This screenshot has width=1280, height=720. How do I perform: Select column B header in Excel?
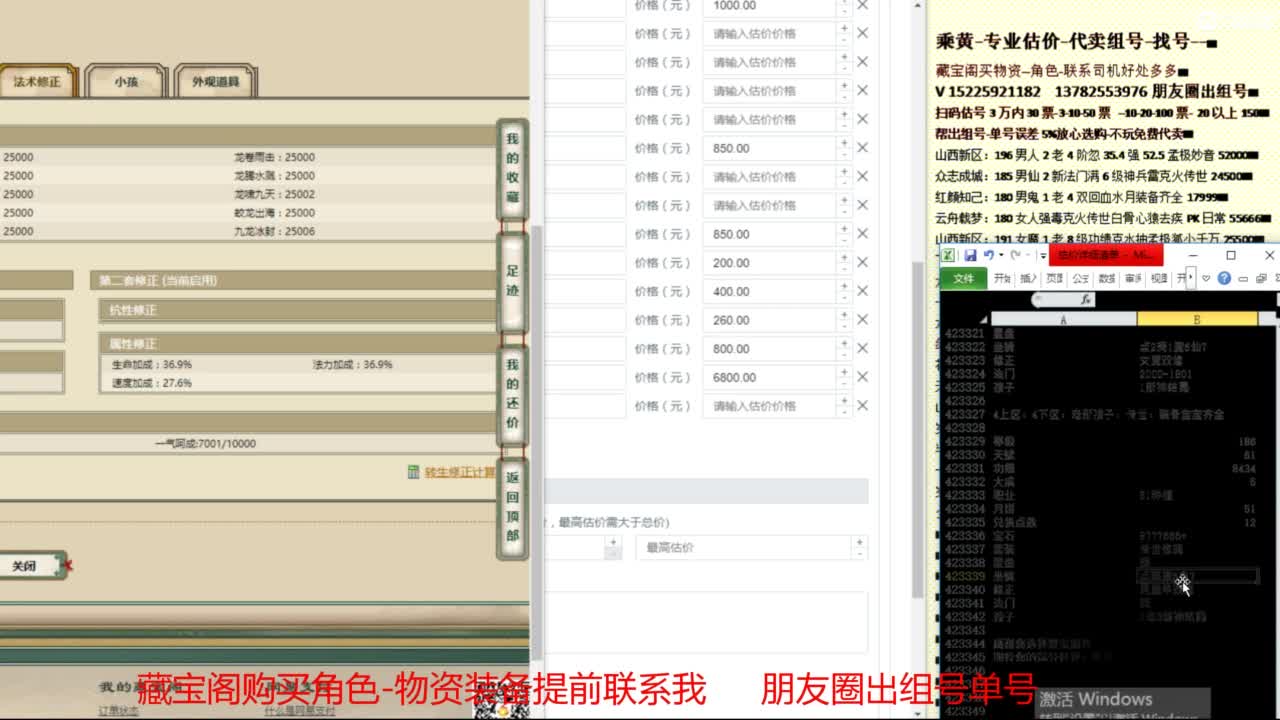click(x=1197, y=319)
